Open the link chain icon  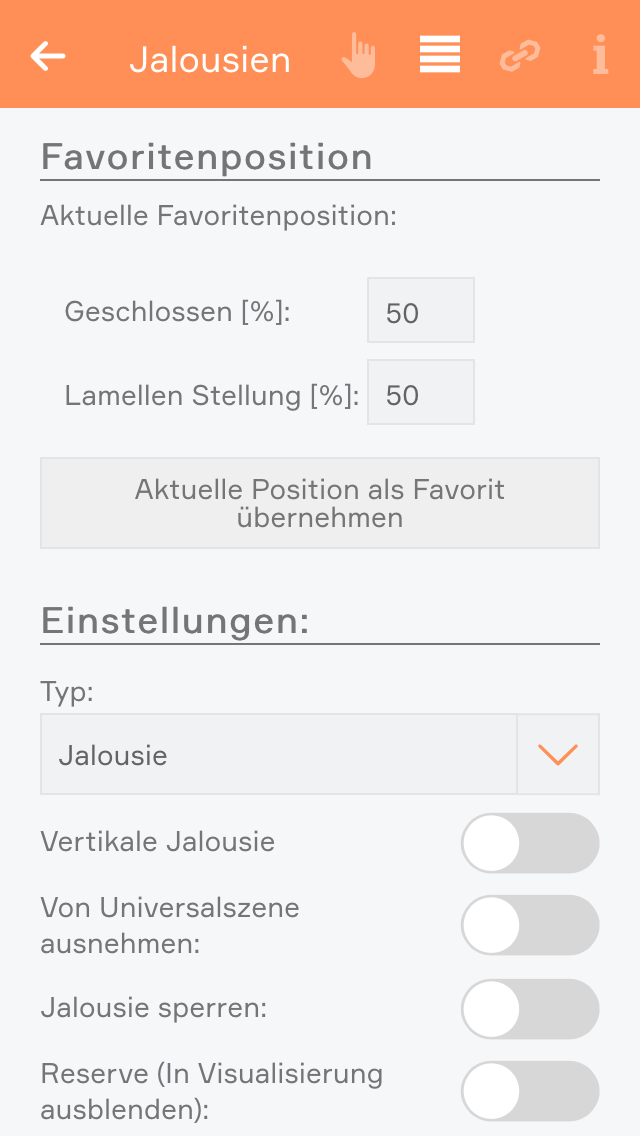point(519,56)
